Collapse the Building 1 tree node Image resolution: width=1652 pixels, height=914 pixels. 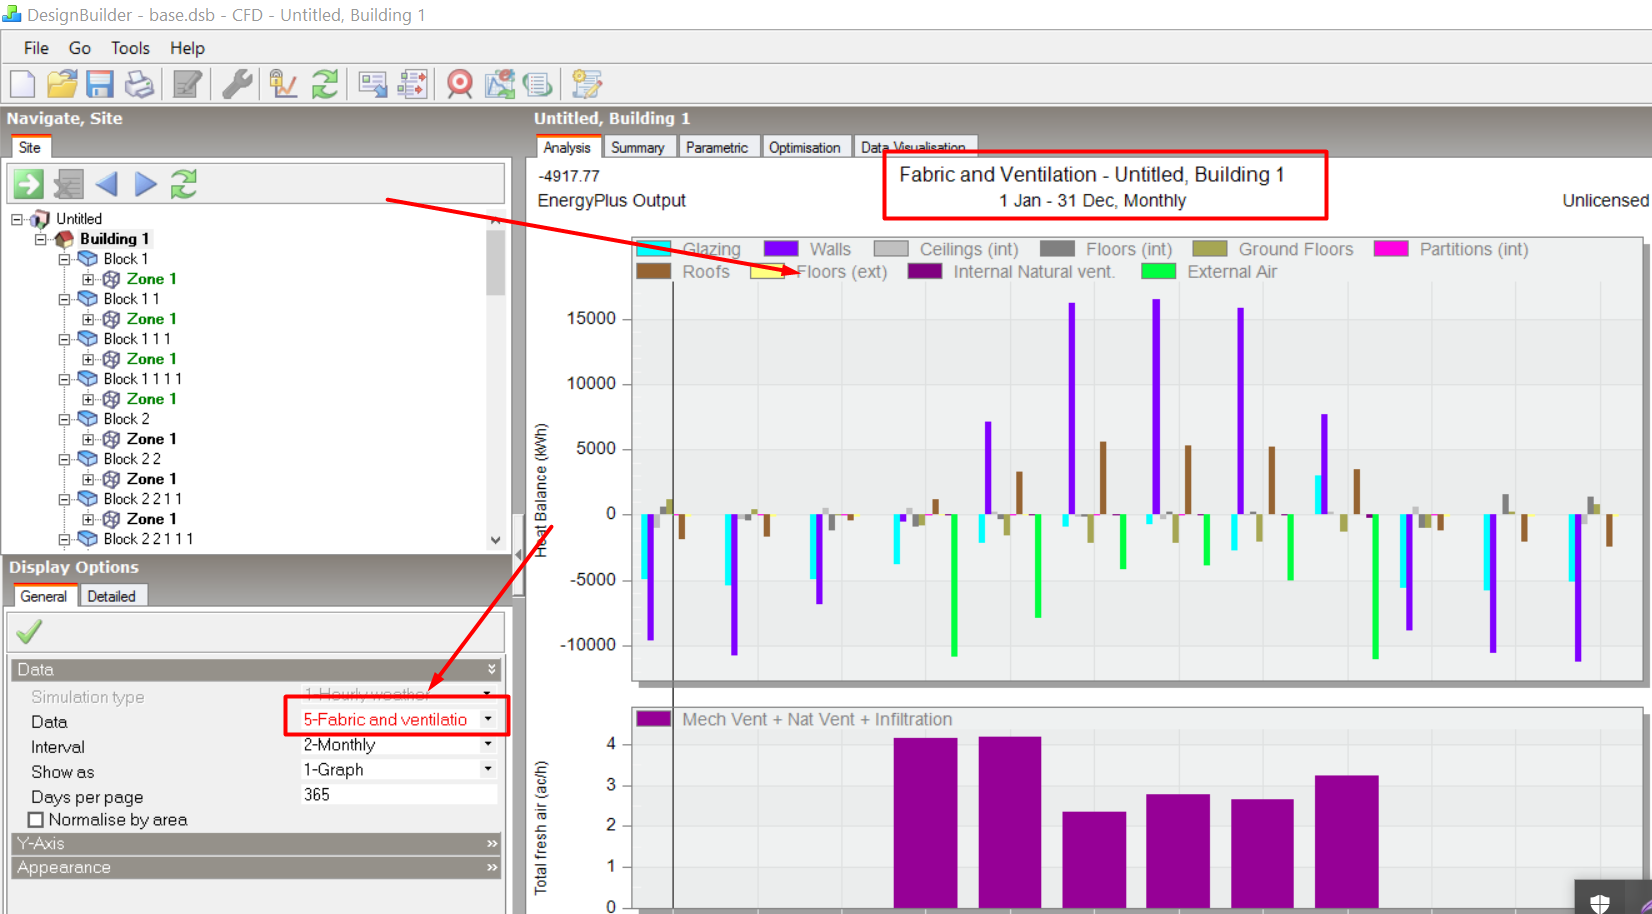(41, 239)
